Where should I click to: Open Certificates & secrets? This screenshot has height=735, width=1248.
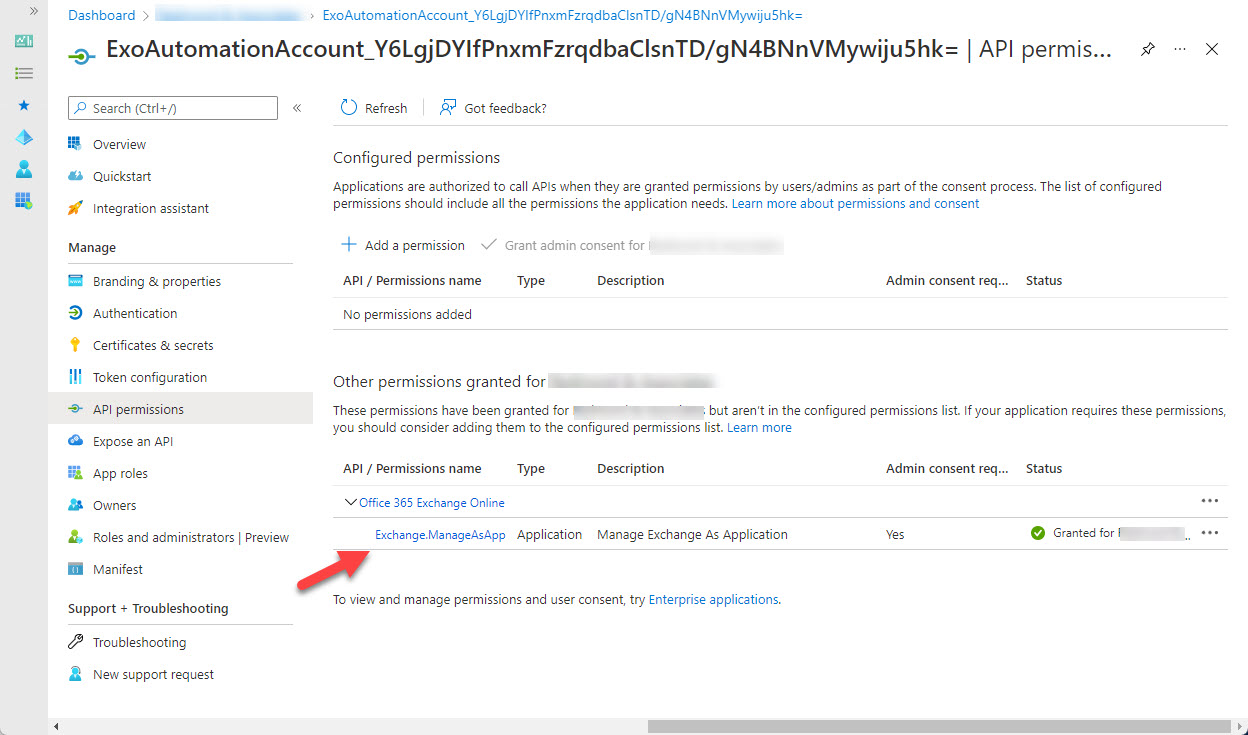click(x=153, y=344)
